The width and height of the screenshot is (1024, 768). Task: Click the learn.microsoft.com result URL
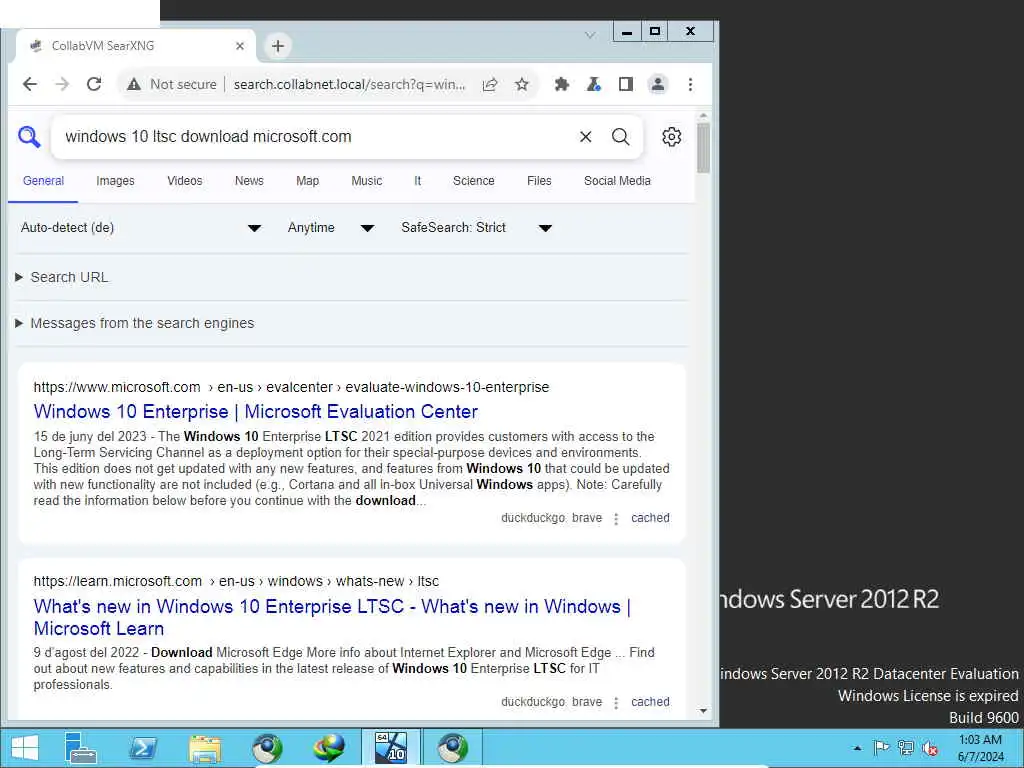(236, 581)
